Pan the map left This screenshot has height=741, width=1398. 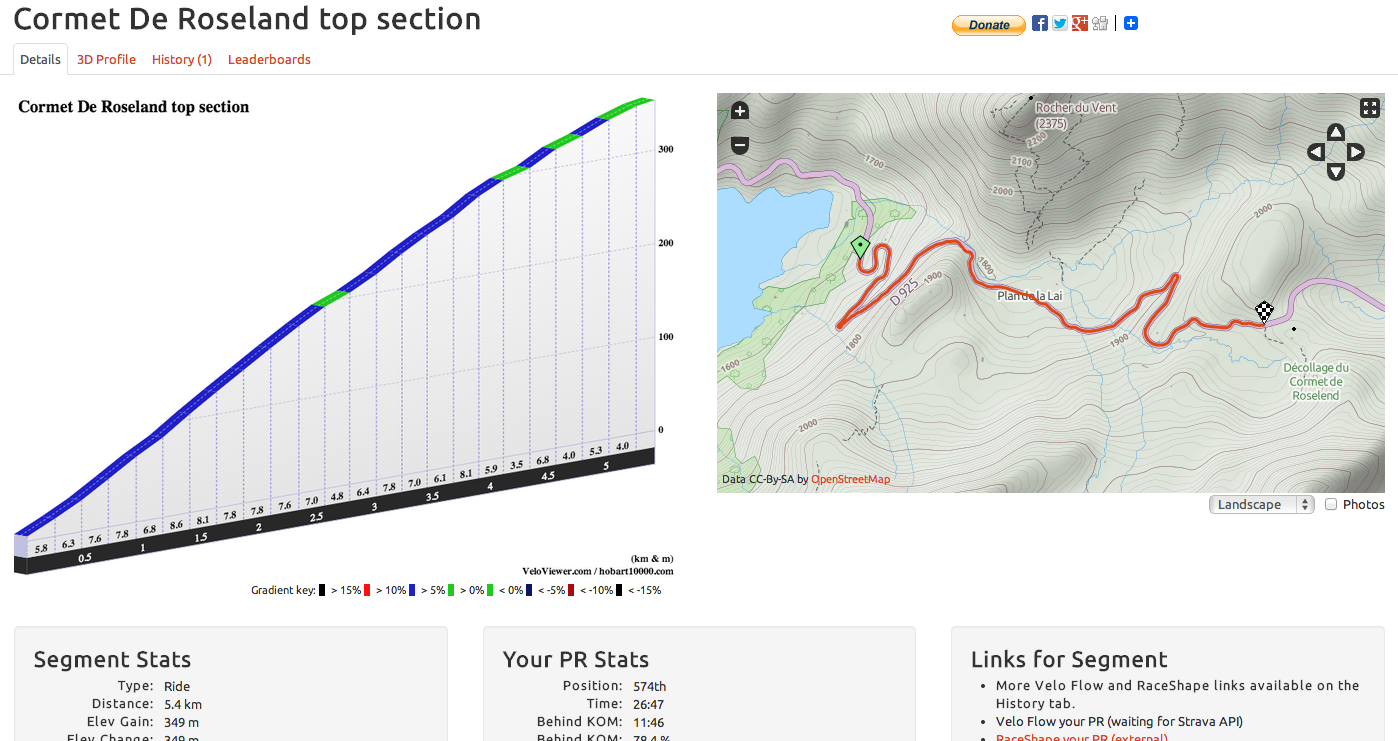pyautogui.click(x=1316, y=152)
